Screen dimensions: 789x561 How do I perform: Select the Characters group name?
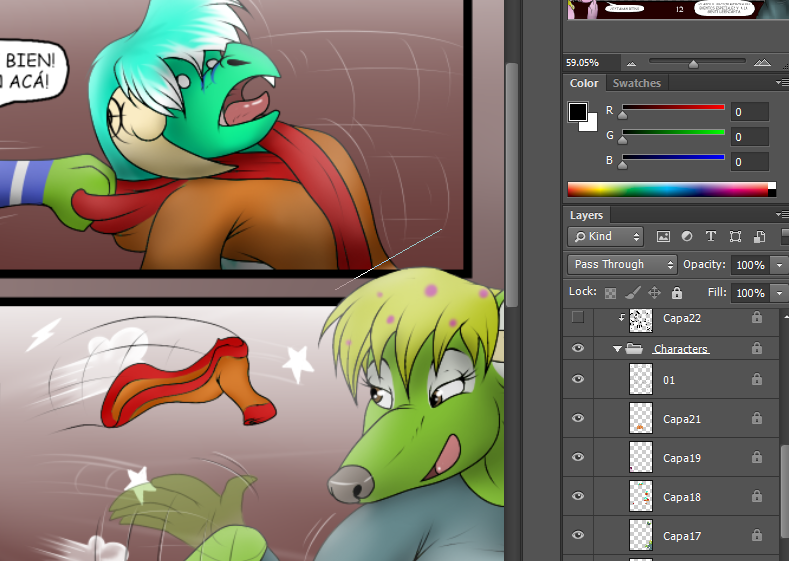click(681, 349)
